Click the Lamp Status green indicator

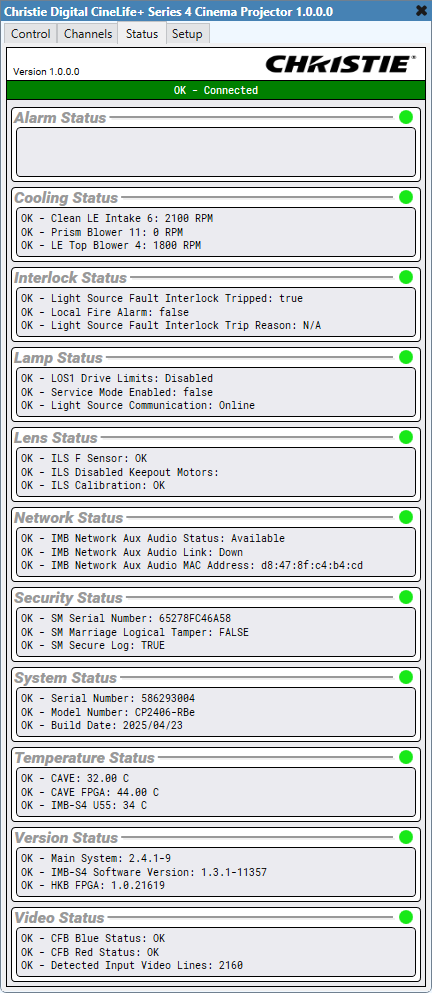pyautogui.click(x=406, y=357)
